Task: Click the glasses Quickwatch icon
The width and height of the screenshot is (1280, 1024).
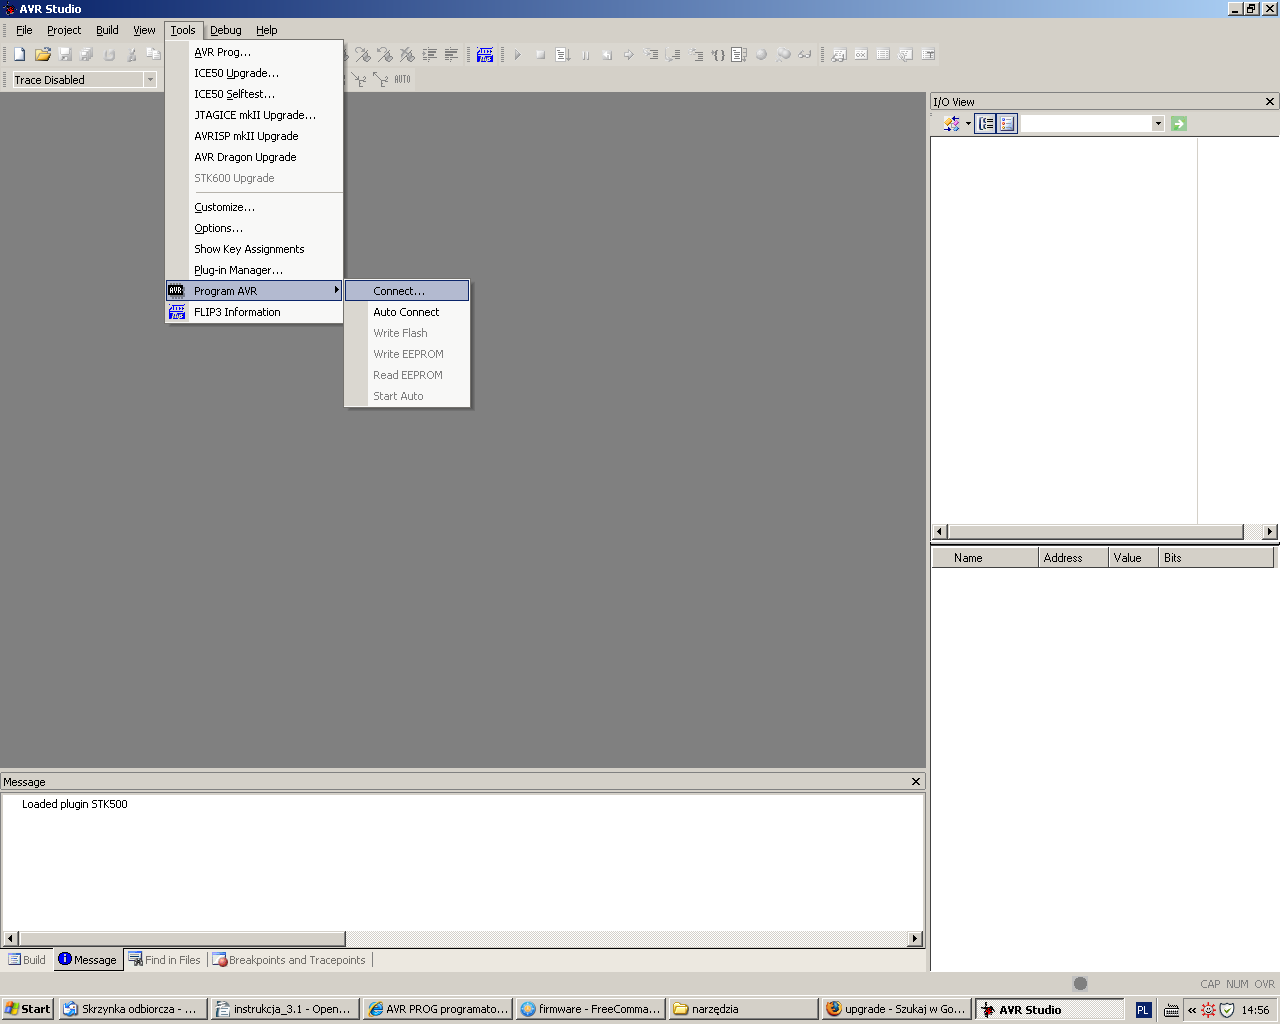Action: [805, 55]
